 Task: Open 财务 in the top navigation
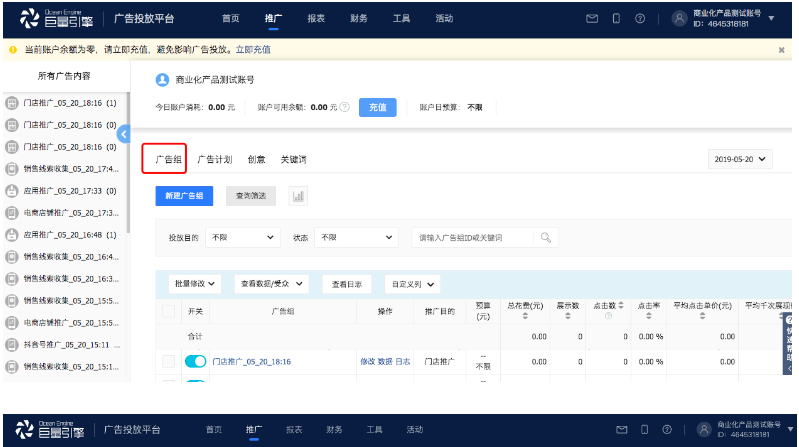pyautogui.click(x=359, y=18)
